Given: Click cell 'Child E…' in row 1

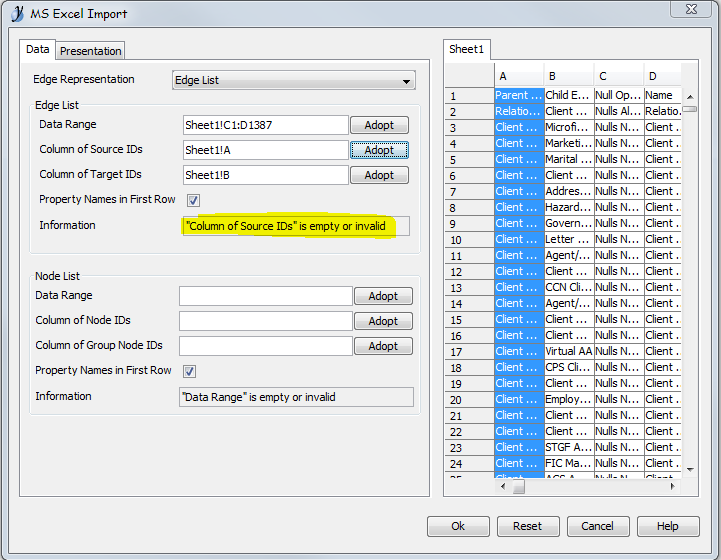Looking at the screenshot, I should (x=569, y=95).
